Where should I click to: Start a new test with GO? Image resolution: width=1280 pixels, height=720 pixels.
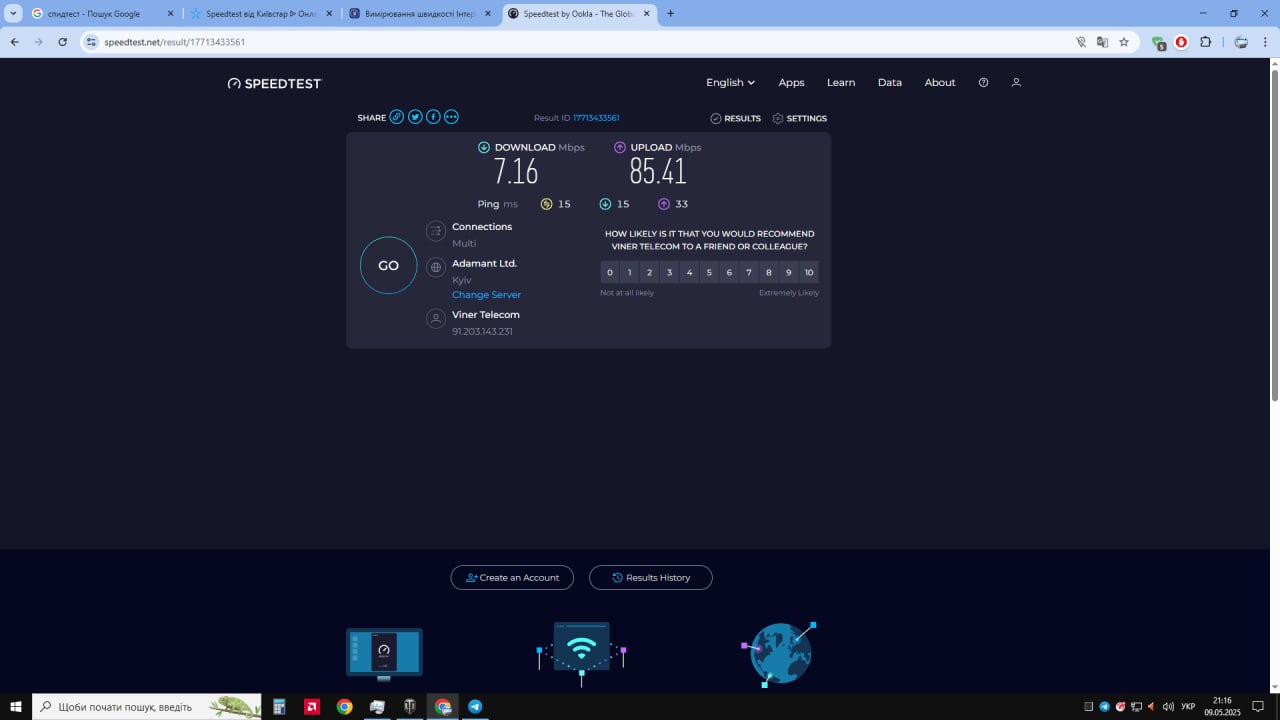point(388,265)
